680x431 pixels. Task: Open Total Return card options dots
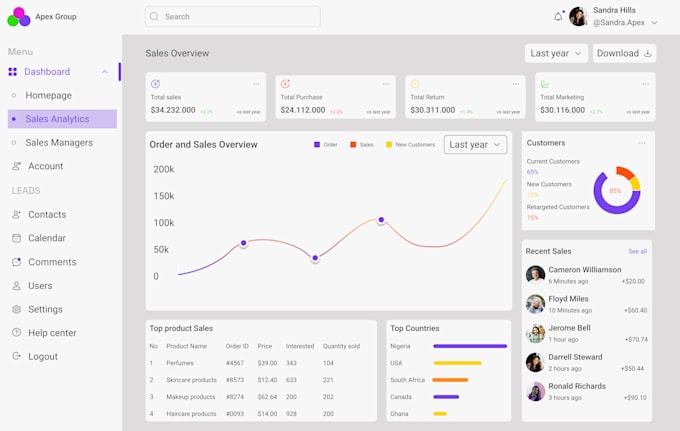(x=516, y=84)
